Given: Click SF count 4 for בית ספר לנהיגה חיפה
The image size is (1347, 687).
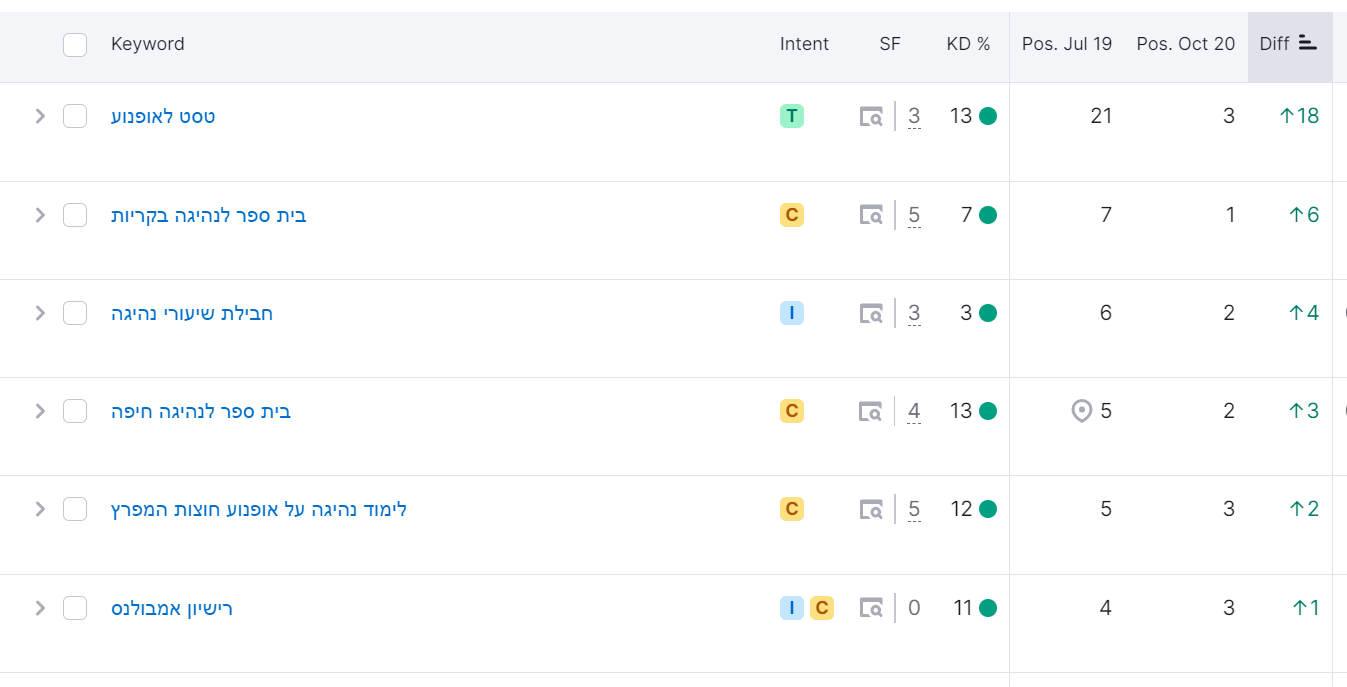Looking at the screenshot, I should coord(914,411).
